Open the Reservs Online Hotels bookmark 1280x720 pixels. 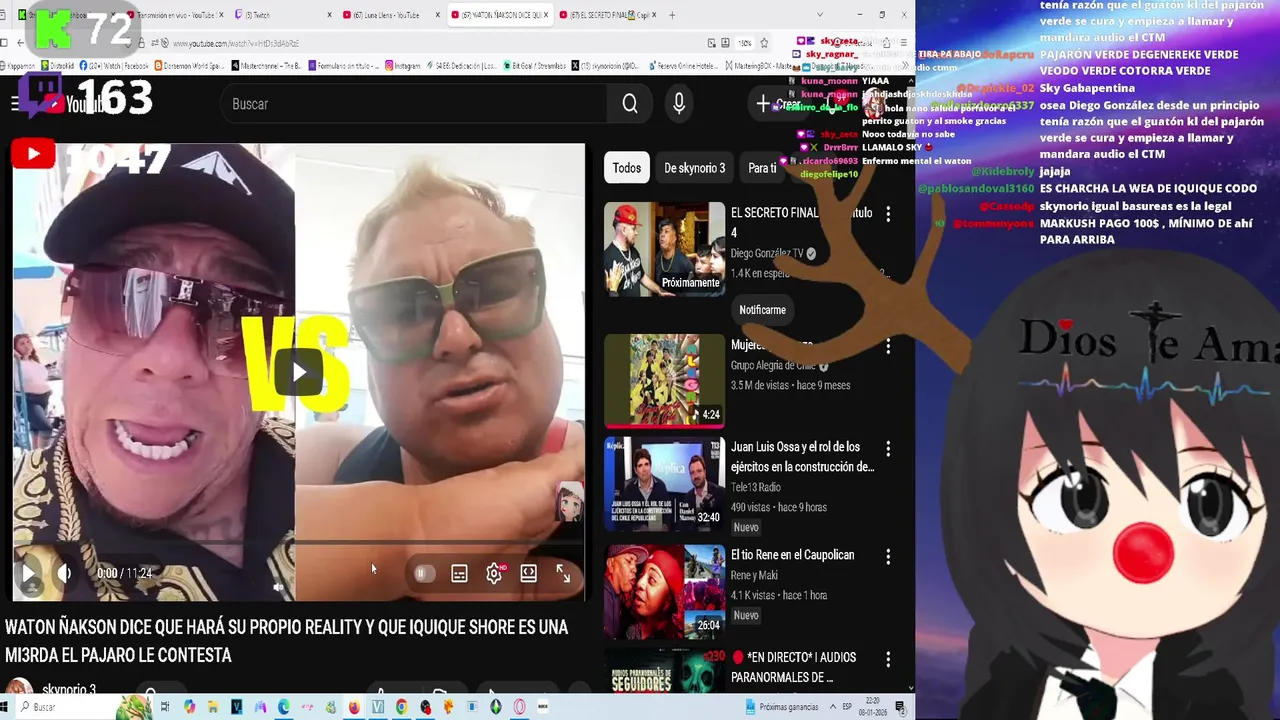(684, 66)
